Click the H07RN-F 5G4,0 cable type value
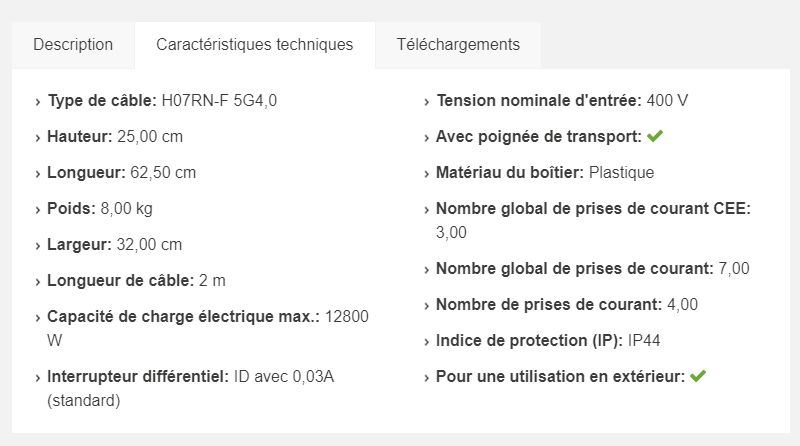This screenshot has height=446, width=800. coord(220,100)
